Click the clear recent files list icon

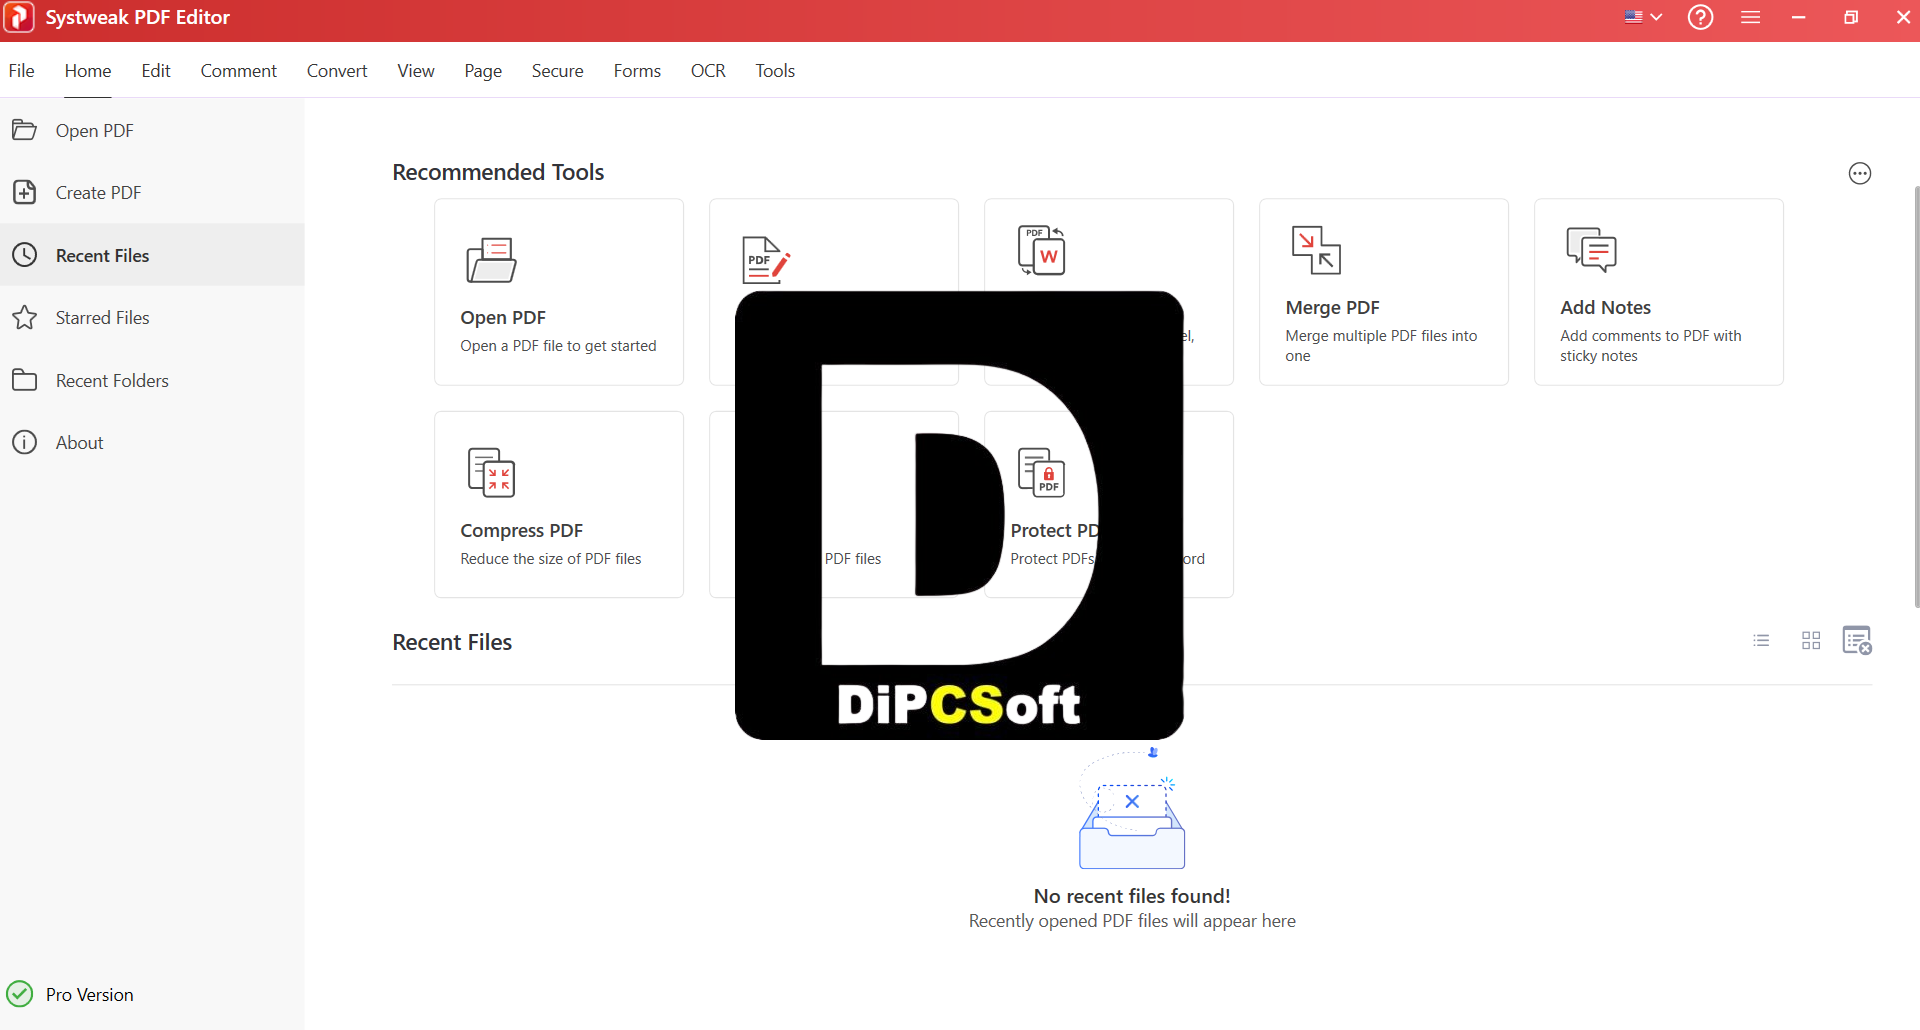[x=1857, y=640]
